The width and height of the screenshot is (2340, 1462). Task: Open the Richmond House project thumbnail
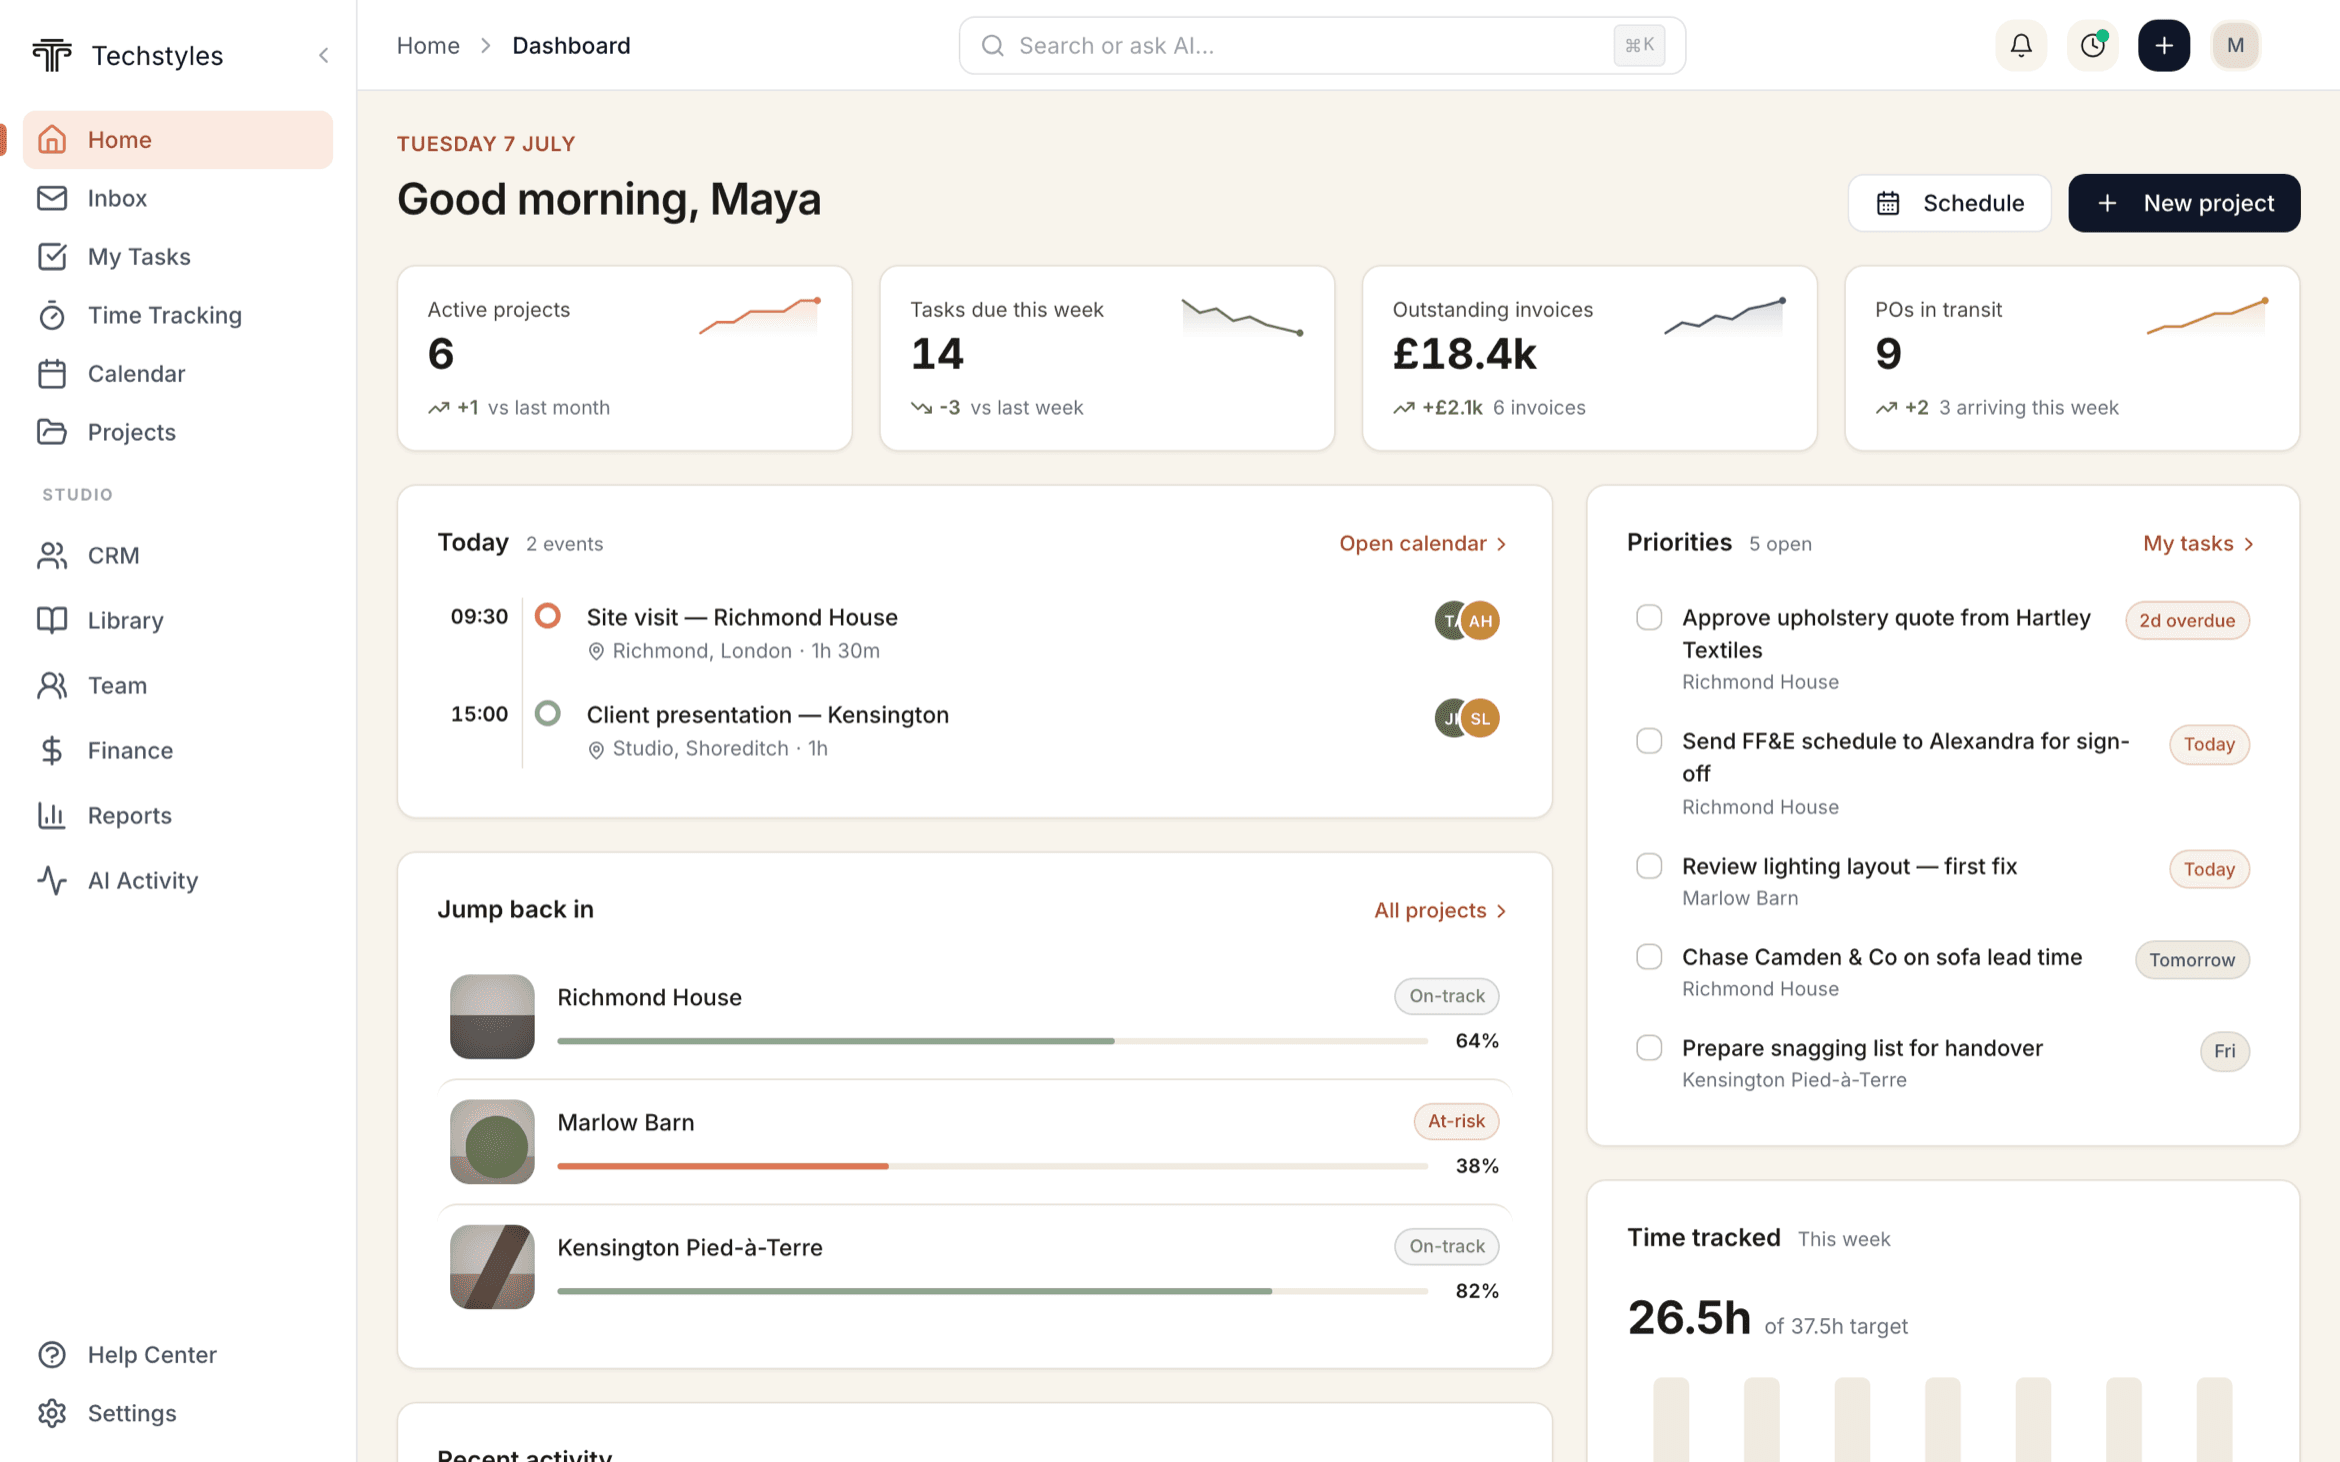(492, 1016)
